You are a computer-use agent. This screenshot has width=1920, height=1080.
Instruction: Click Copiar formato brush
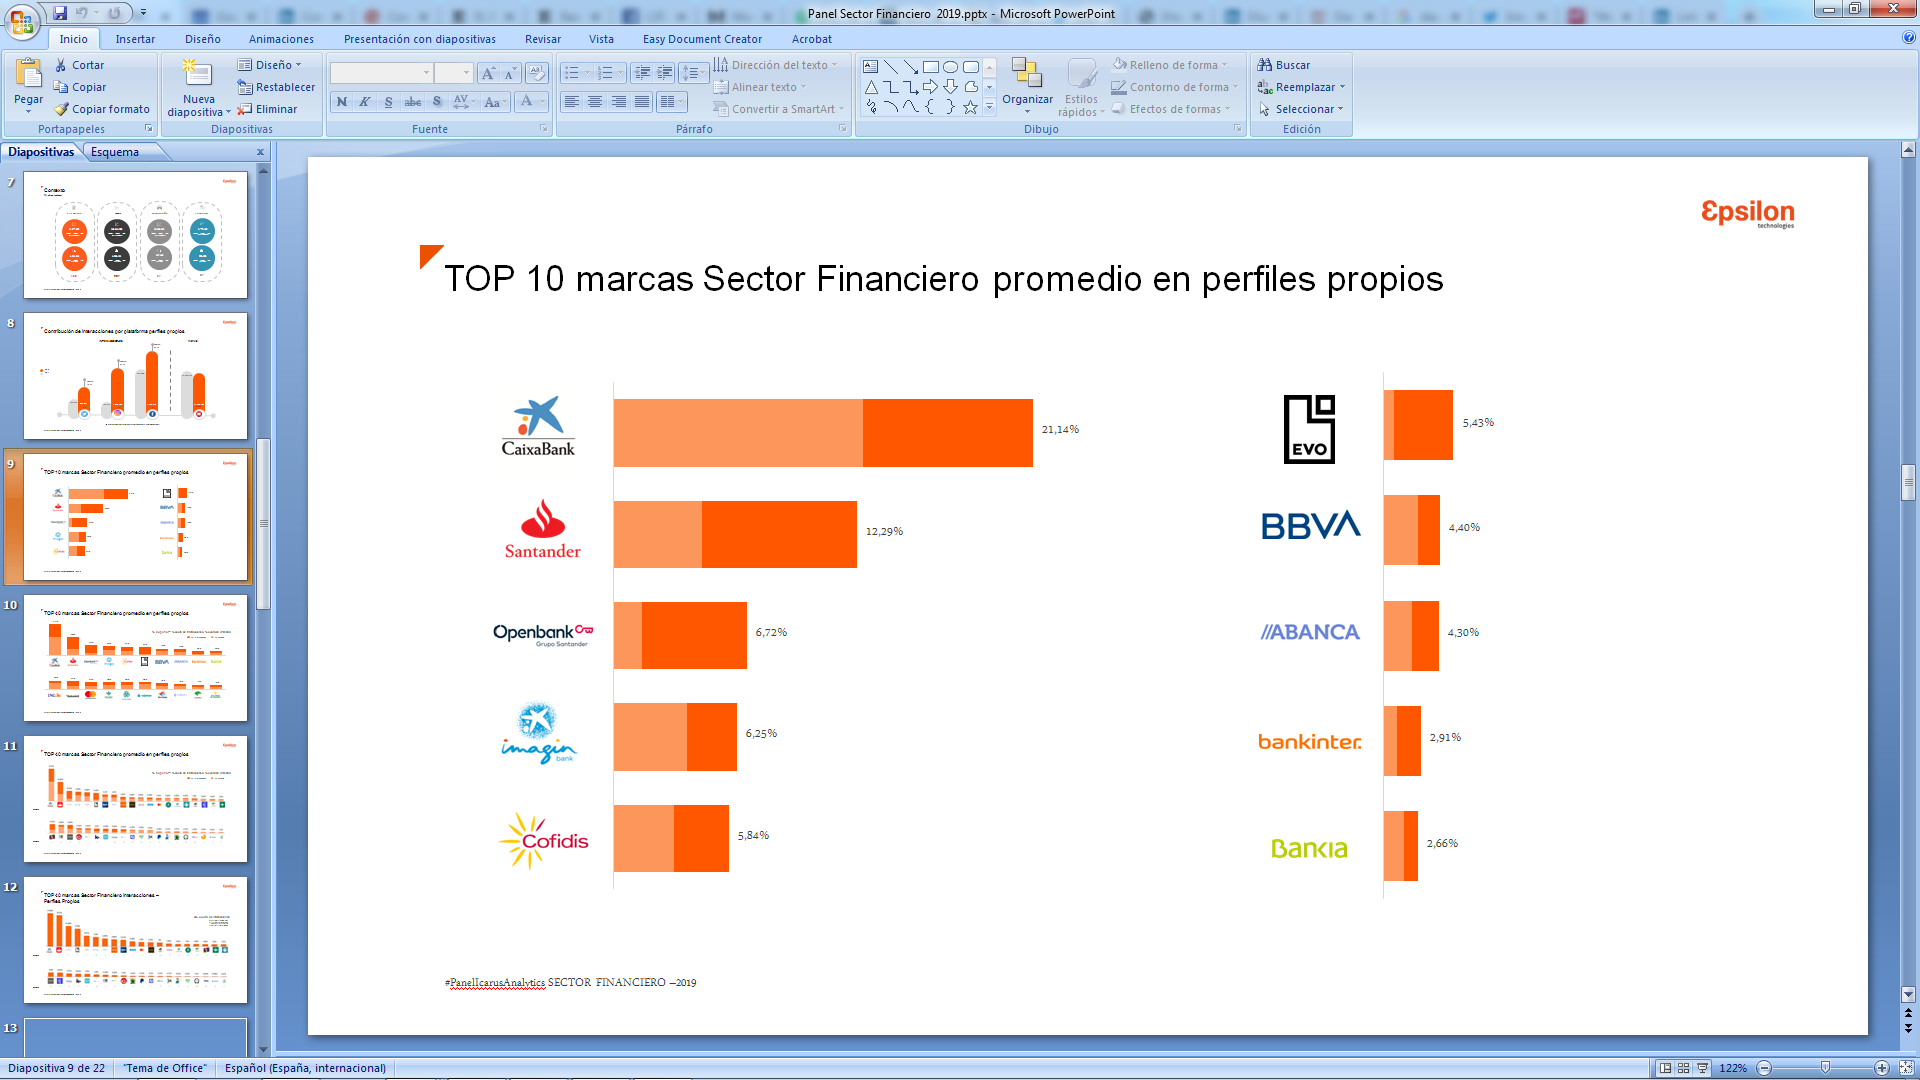[102, 109]
